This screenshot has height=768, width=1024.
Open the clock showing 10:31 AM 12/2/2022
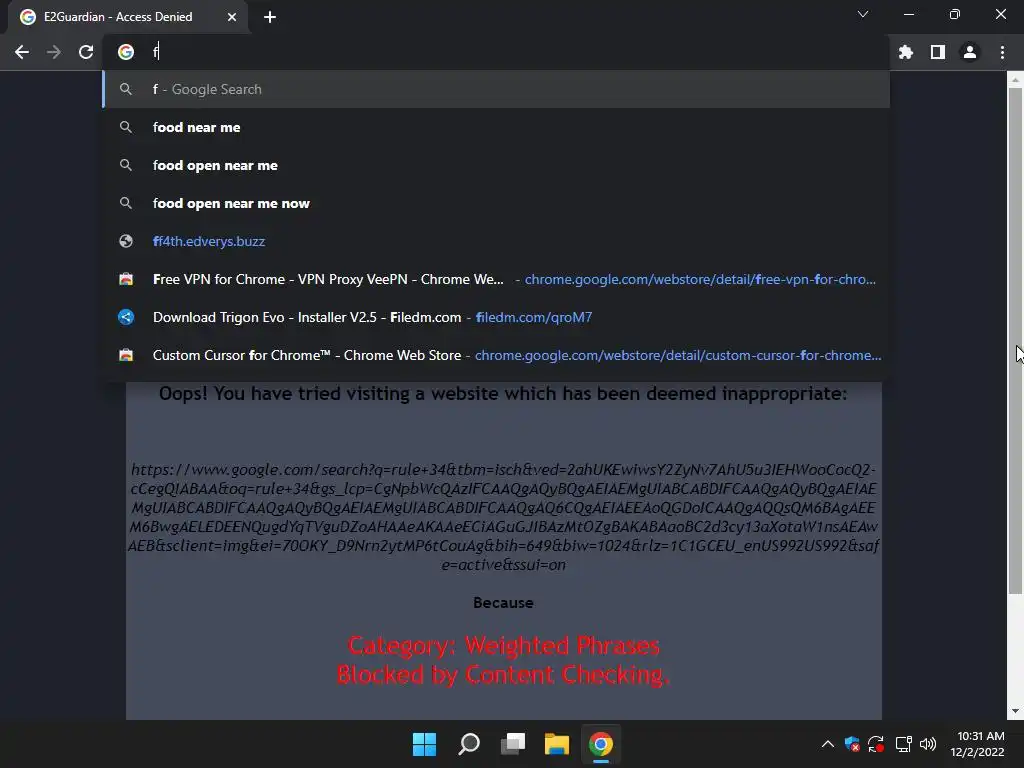coord(978,744)
